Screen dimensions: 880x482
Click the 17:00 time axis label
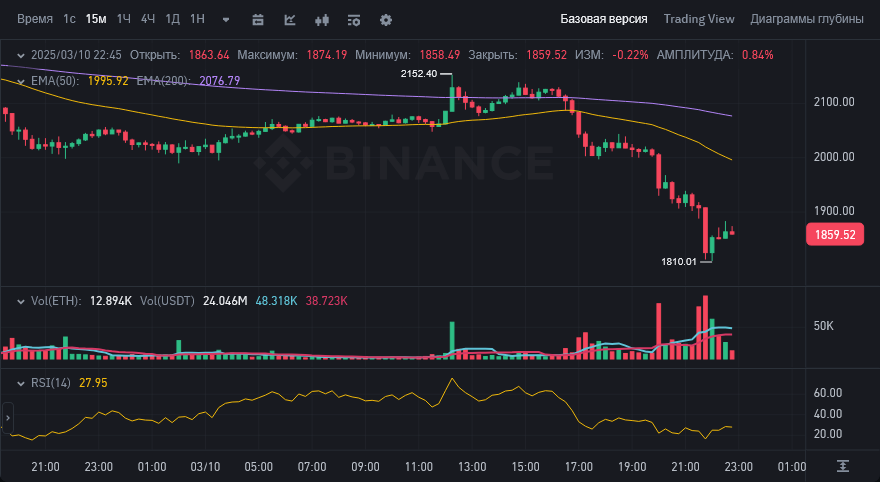579,467
